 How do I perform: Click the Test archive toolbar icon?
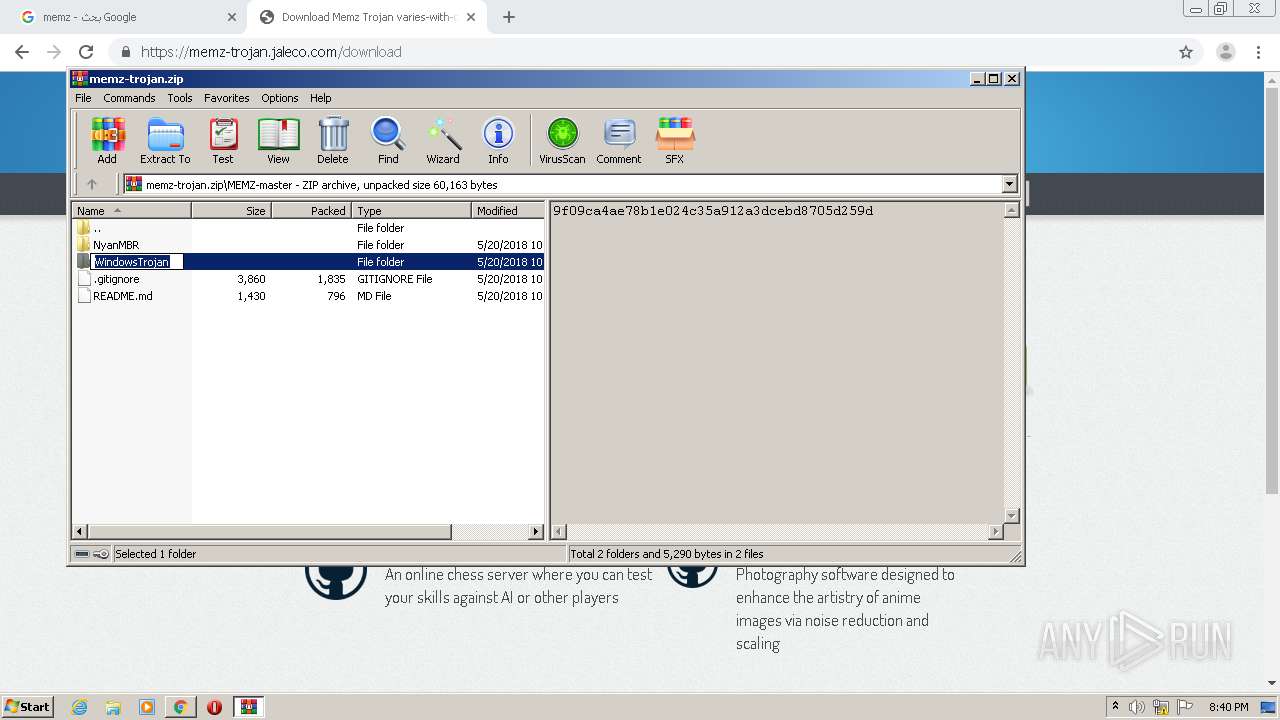click(x=223, y=140)
